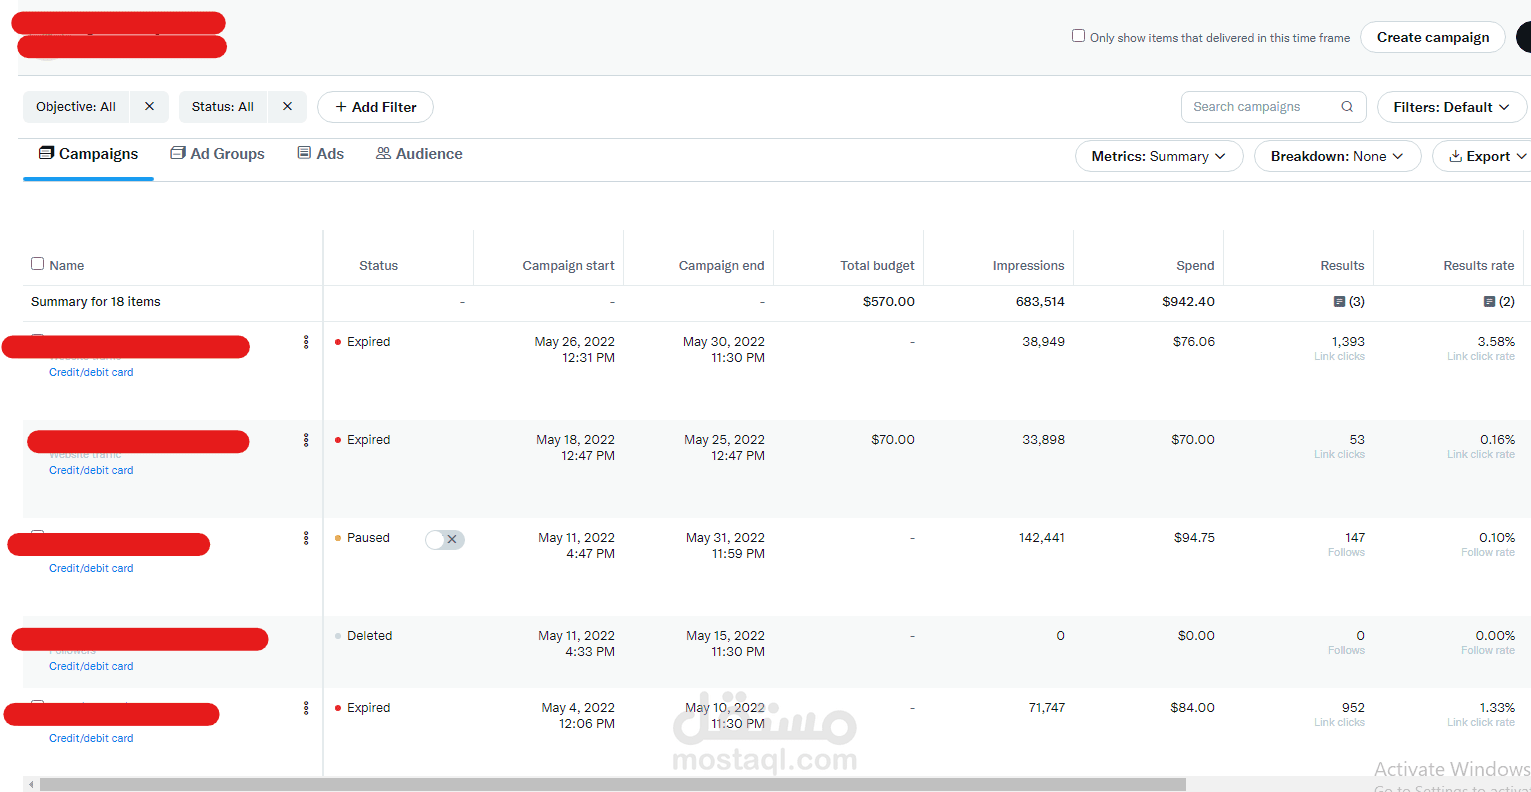Click the 53 link clicks result
The width and height of the screenshot is (1531, 792).
[1357, 440]
